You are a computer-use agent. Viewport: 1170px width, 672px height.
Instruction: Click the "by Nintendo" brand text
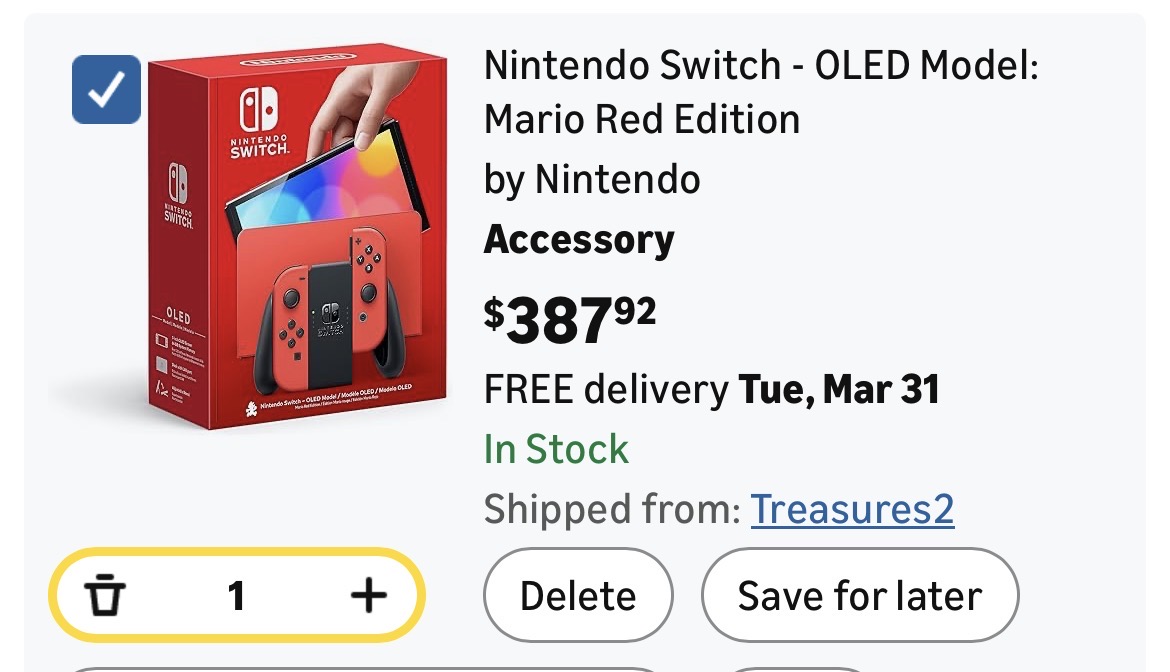click(x=592, y=180)
